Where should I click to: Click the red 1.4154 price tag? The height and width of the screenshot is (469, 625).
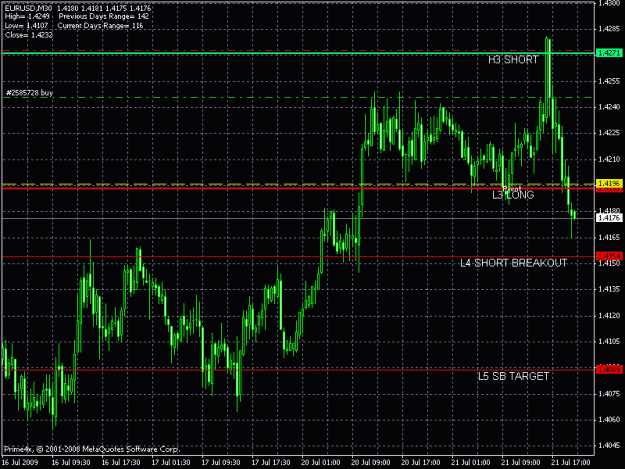pos(609,256)
